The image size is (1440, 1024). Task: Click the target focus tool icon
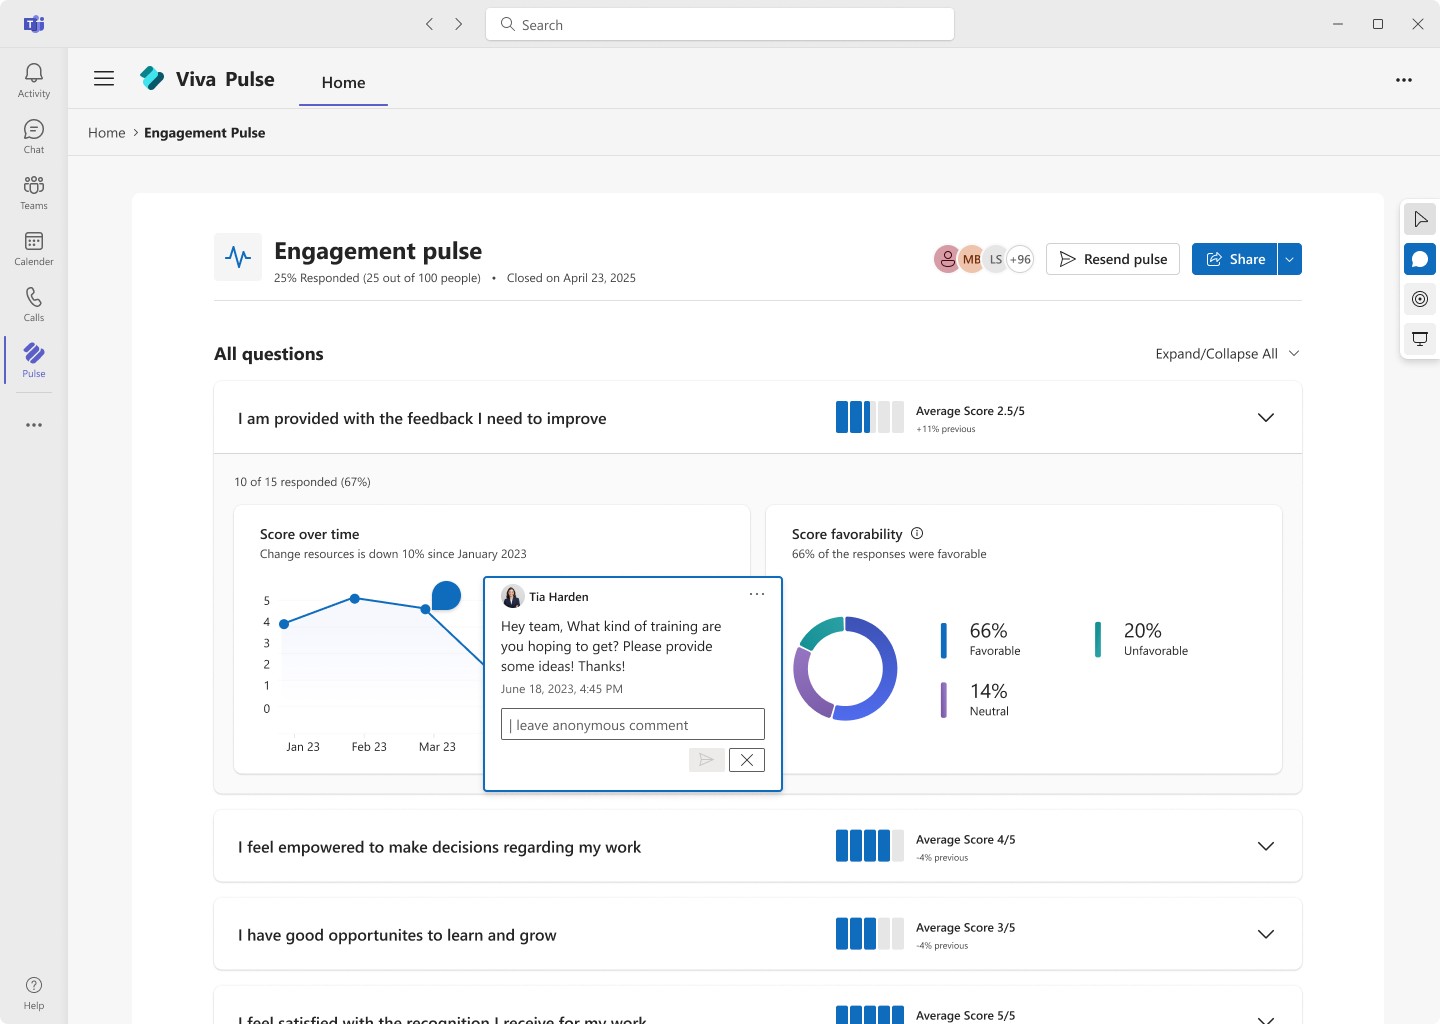tap(1420, 299)
